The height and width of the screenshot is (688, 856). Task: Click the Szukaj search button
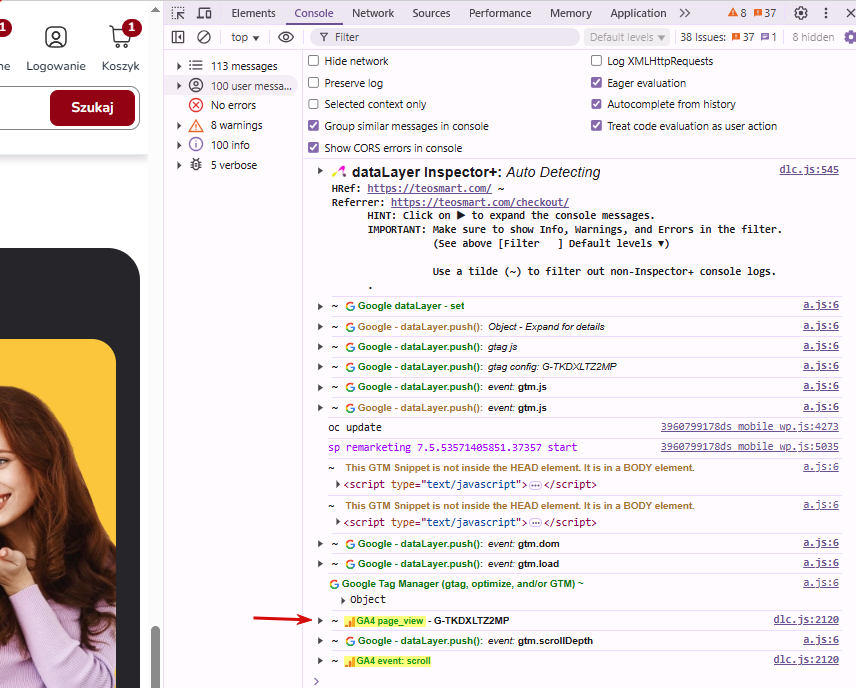click(x=92, y=108)
